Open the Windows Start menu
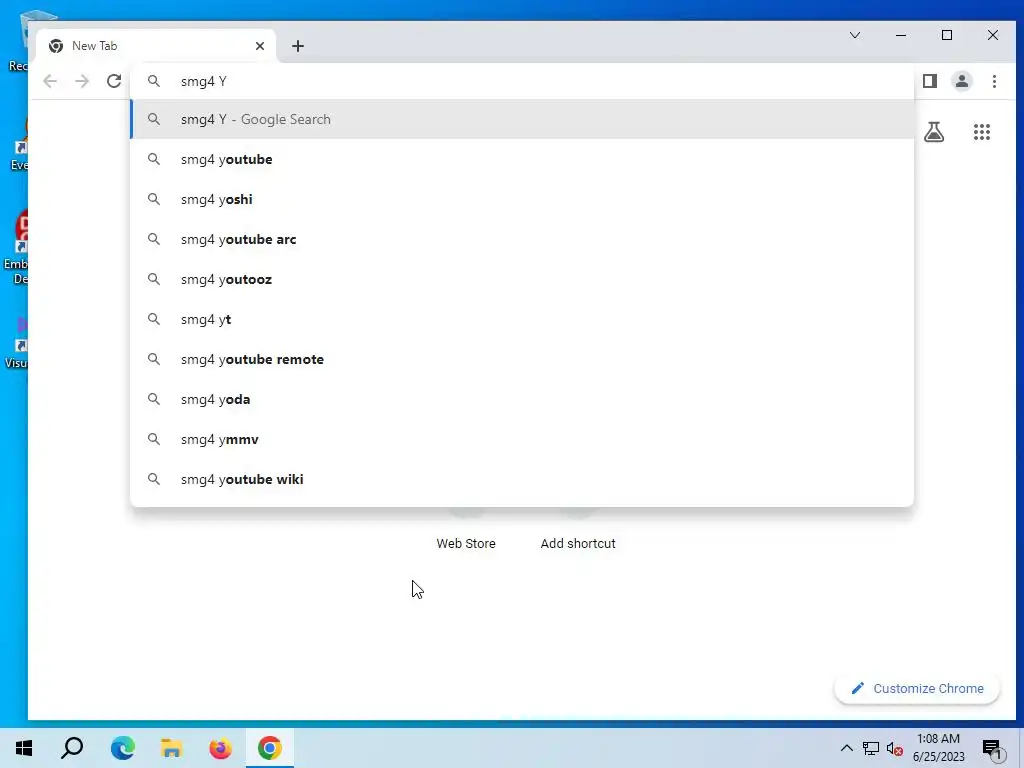This screenshot has width=1024, height=768. click(x=24, y=748)
